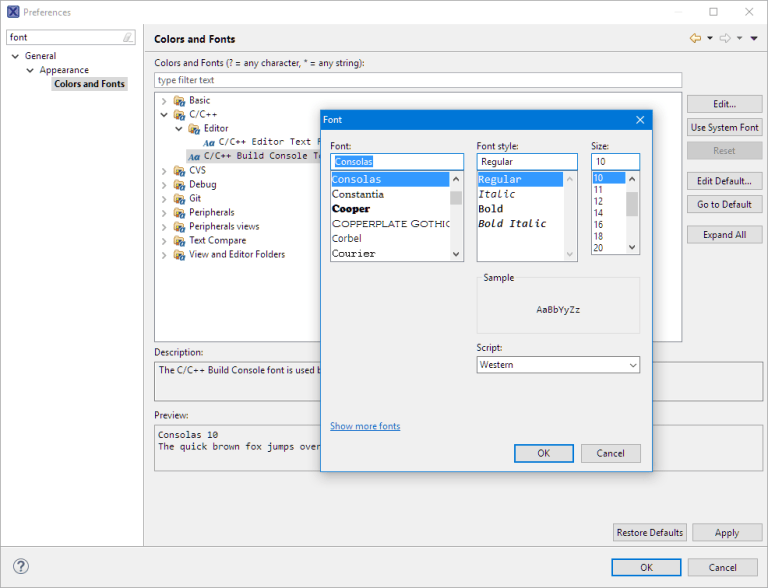This screenshot has width=768, height=588.
Task: Click the Expand All button
Action: (724, 235)
